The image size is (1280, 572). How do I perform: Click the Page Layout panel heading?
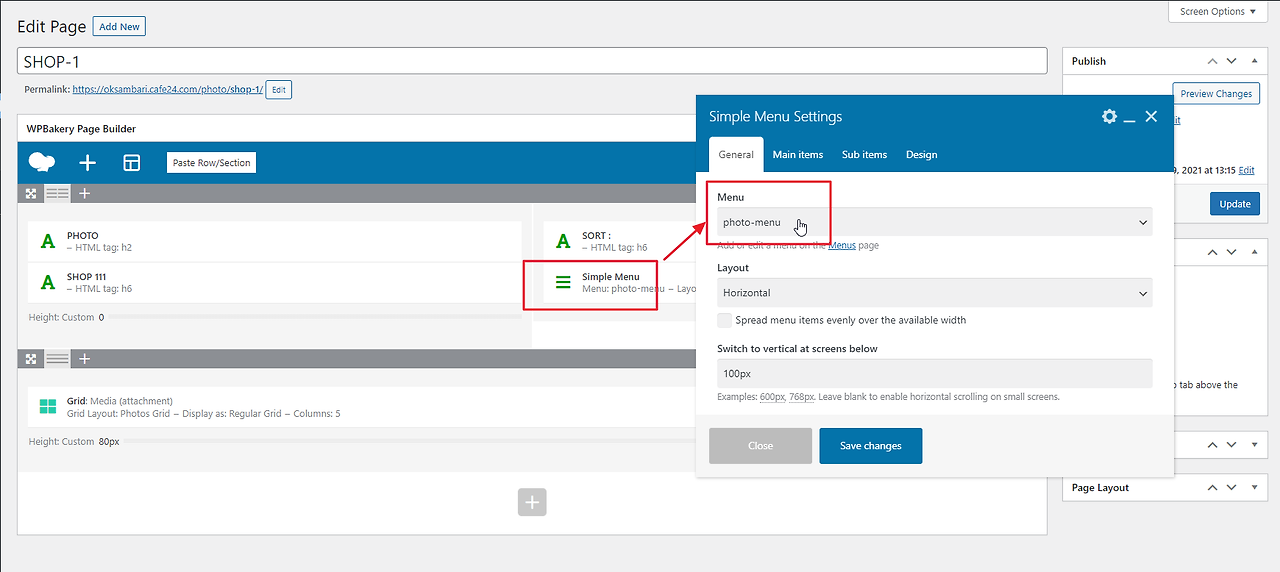[x=1100, y=488]
